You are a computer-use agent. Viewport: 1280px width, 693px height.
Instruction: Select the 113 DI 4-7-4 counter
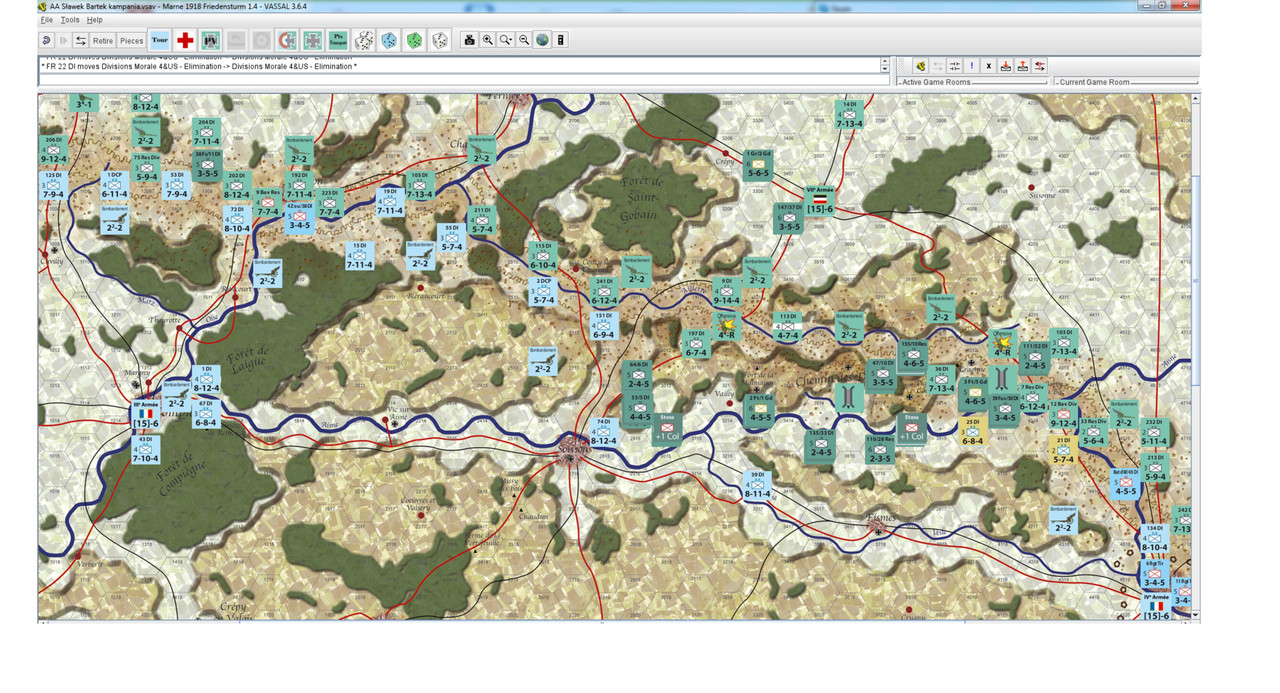click(x=788, y=328)
